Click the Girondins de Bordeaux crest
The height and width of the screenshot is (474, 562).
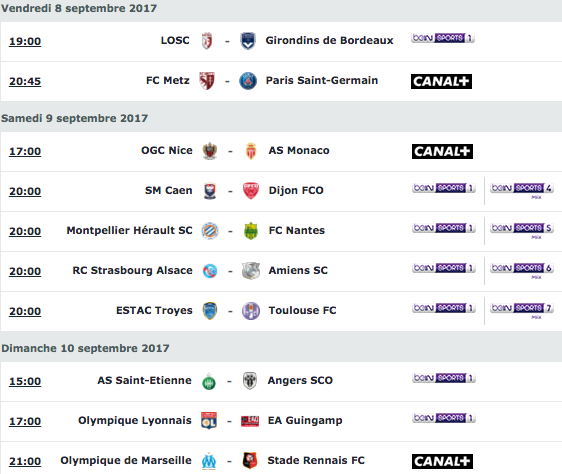(x=248, y=41)
